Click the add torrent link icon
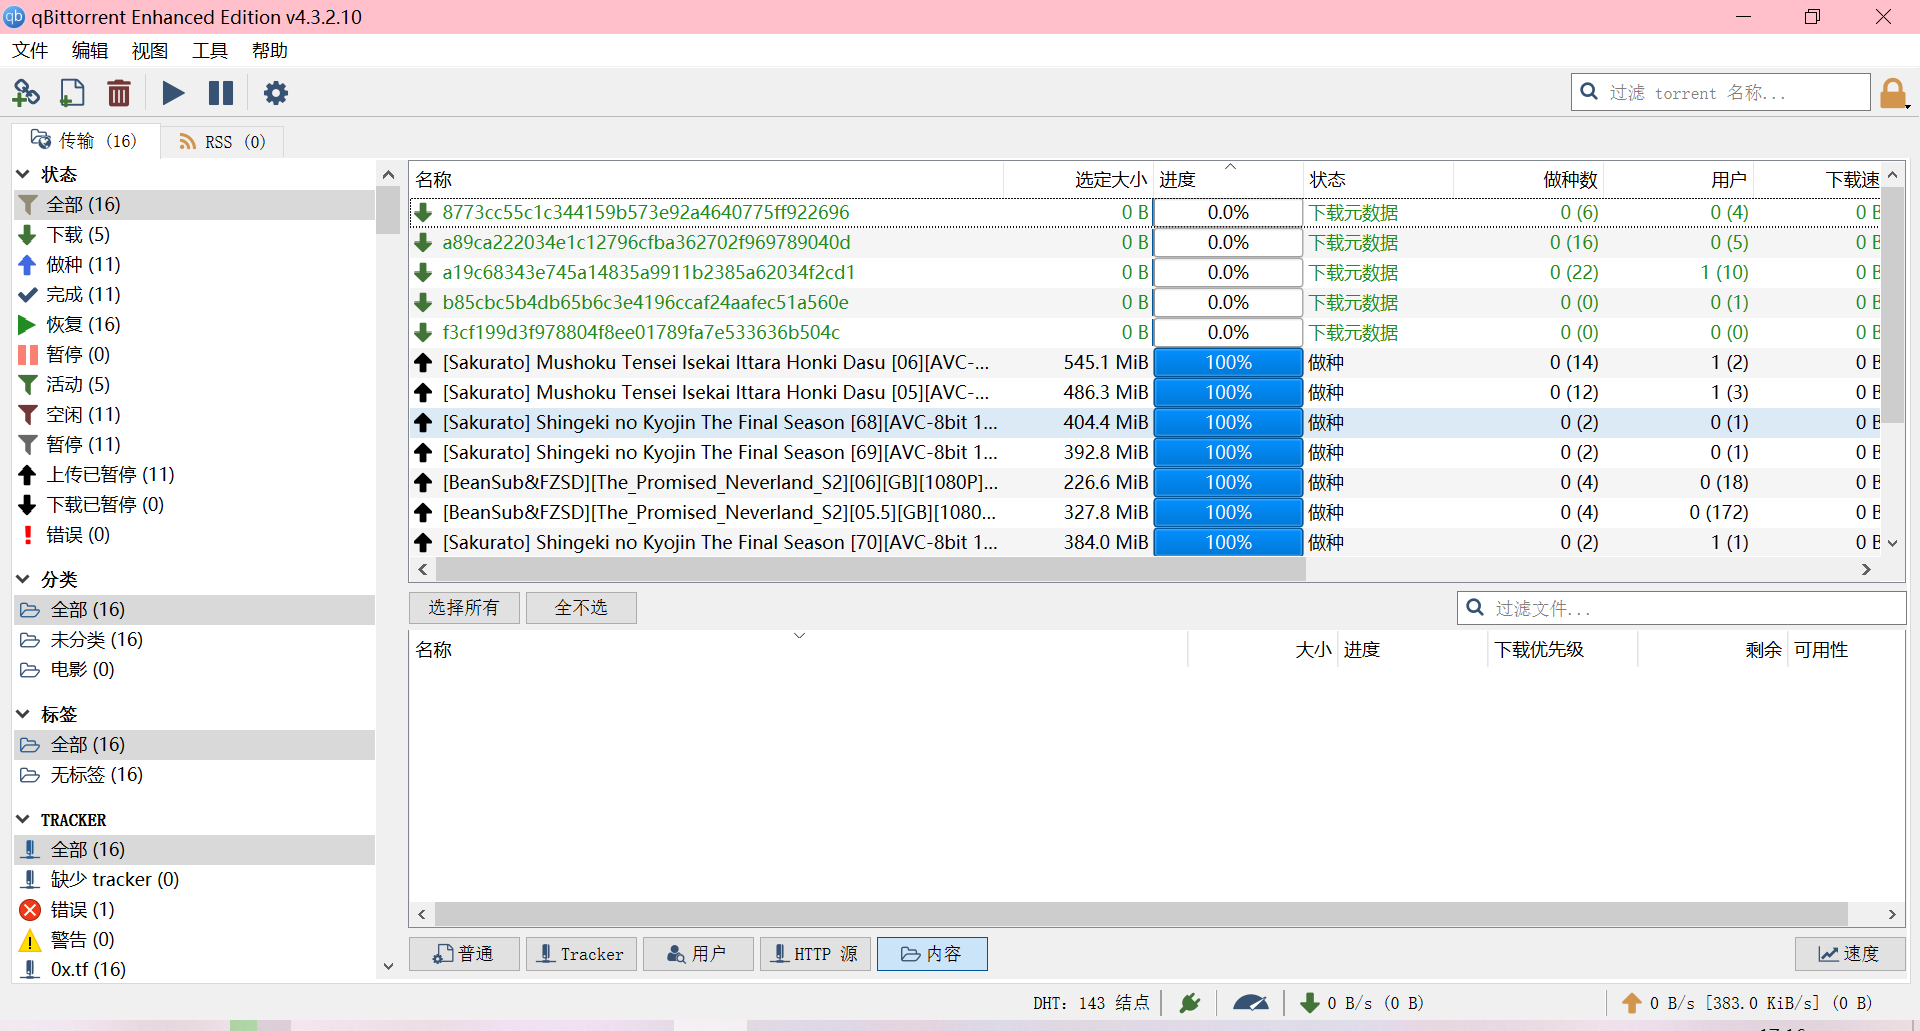The height and width of the screenshot is (1031, 1920). [x=26, y=93]
